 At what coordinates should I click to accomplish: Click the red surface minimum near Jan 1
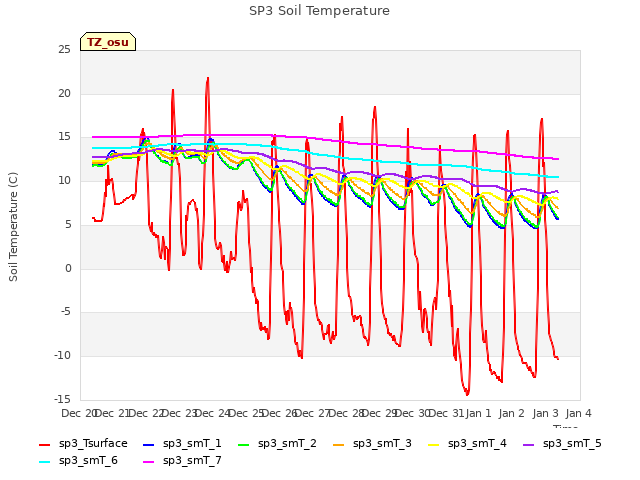click(x=467, y=394)
